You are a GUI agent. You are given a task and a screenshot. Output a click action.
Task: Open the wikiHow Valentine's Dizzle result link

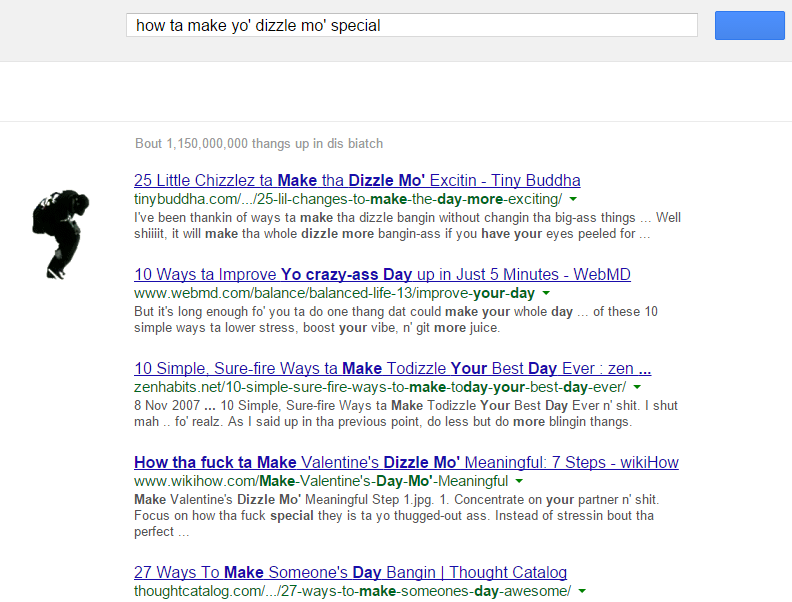coord(406,462)
